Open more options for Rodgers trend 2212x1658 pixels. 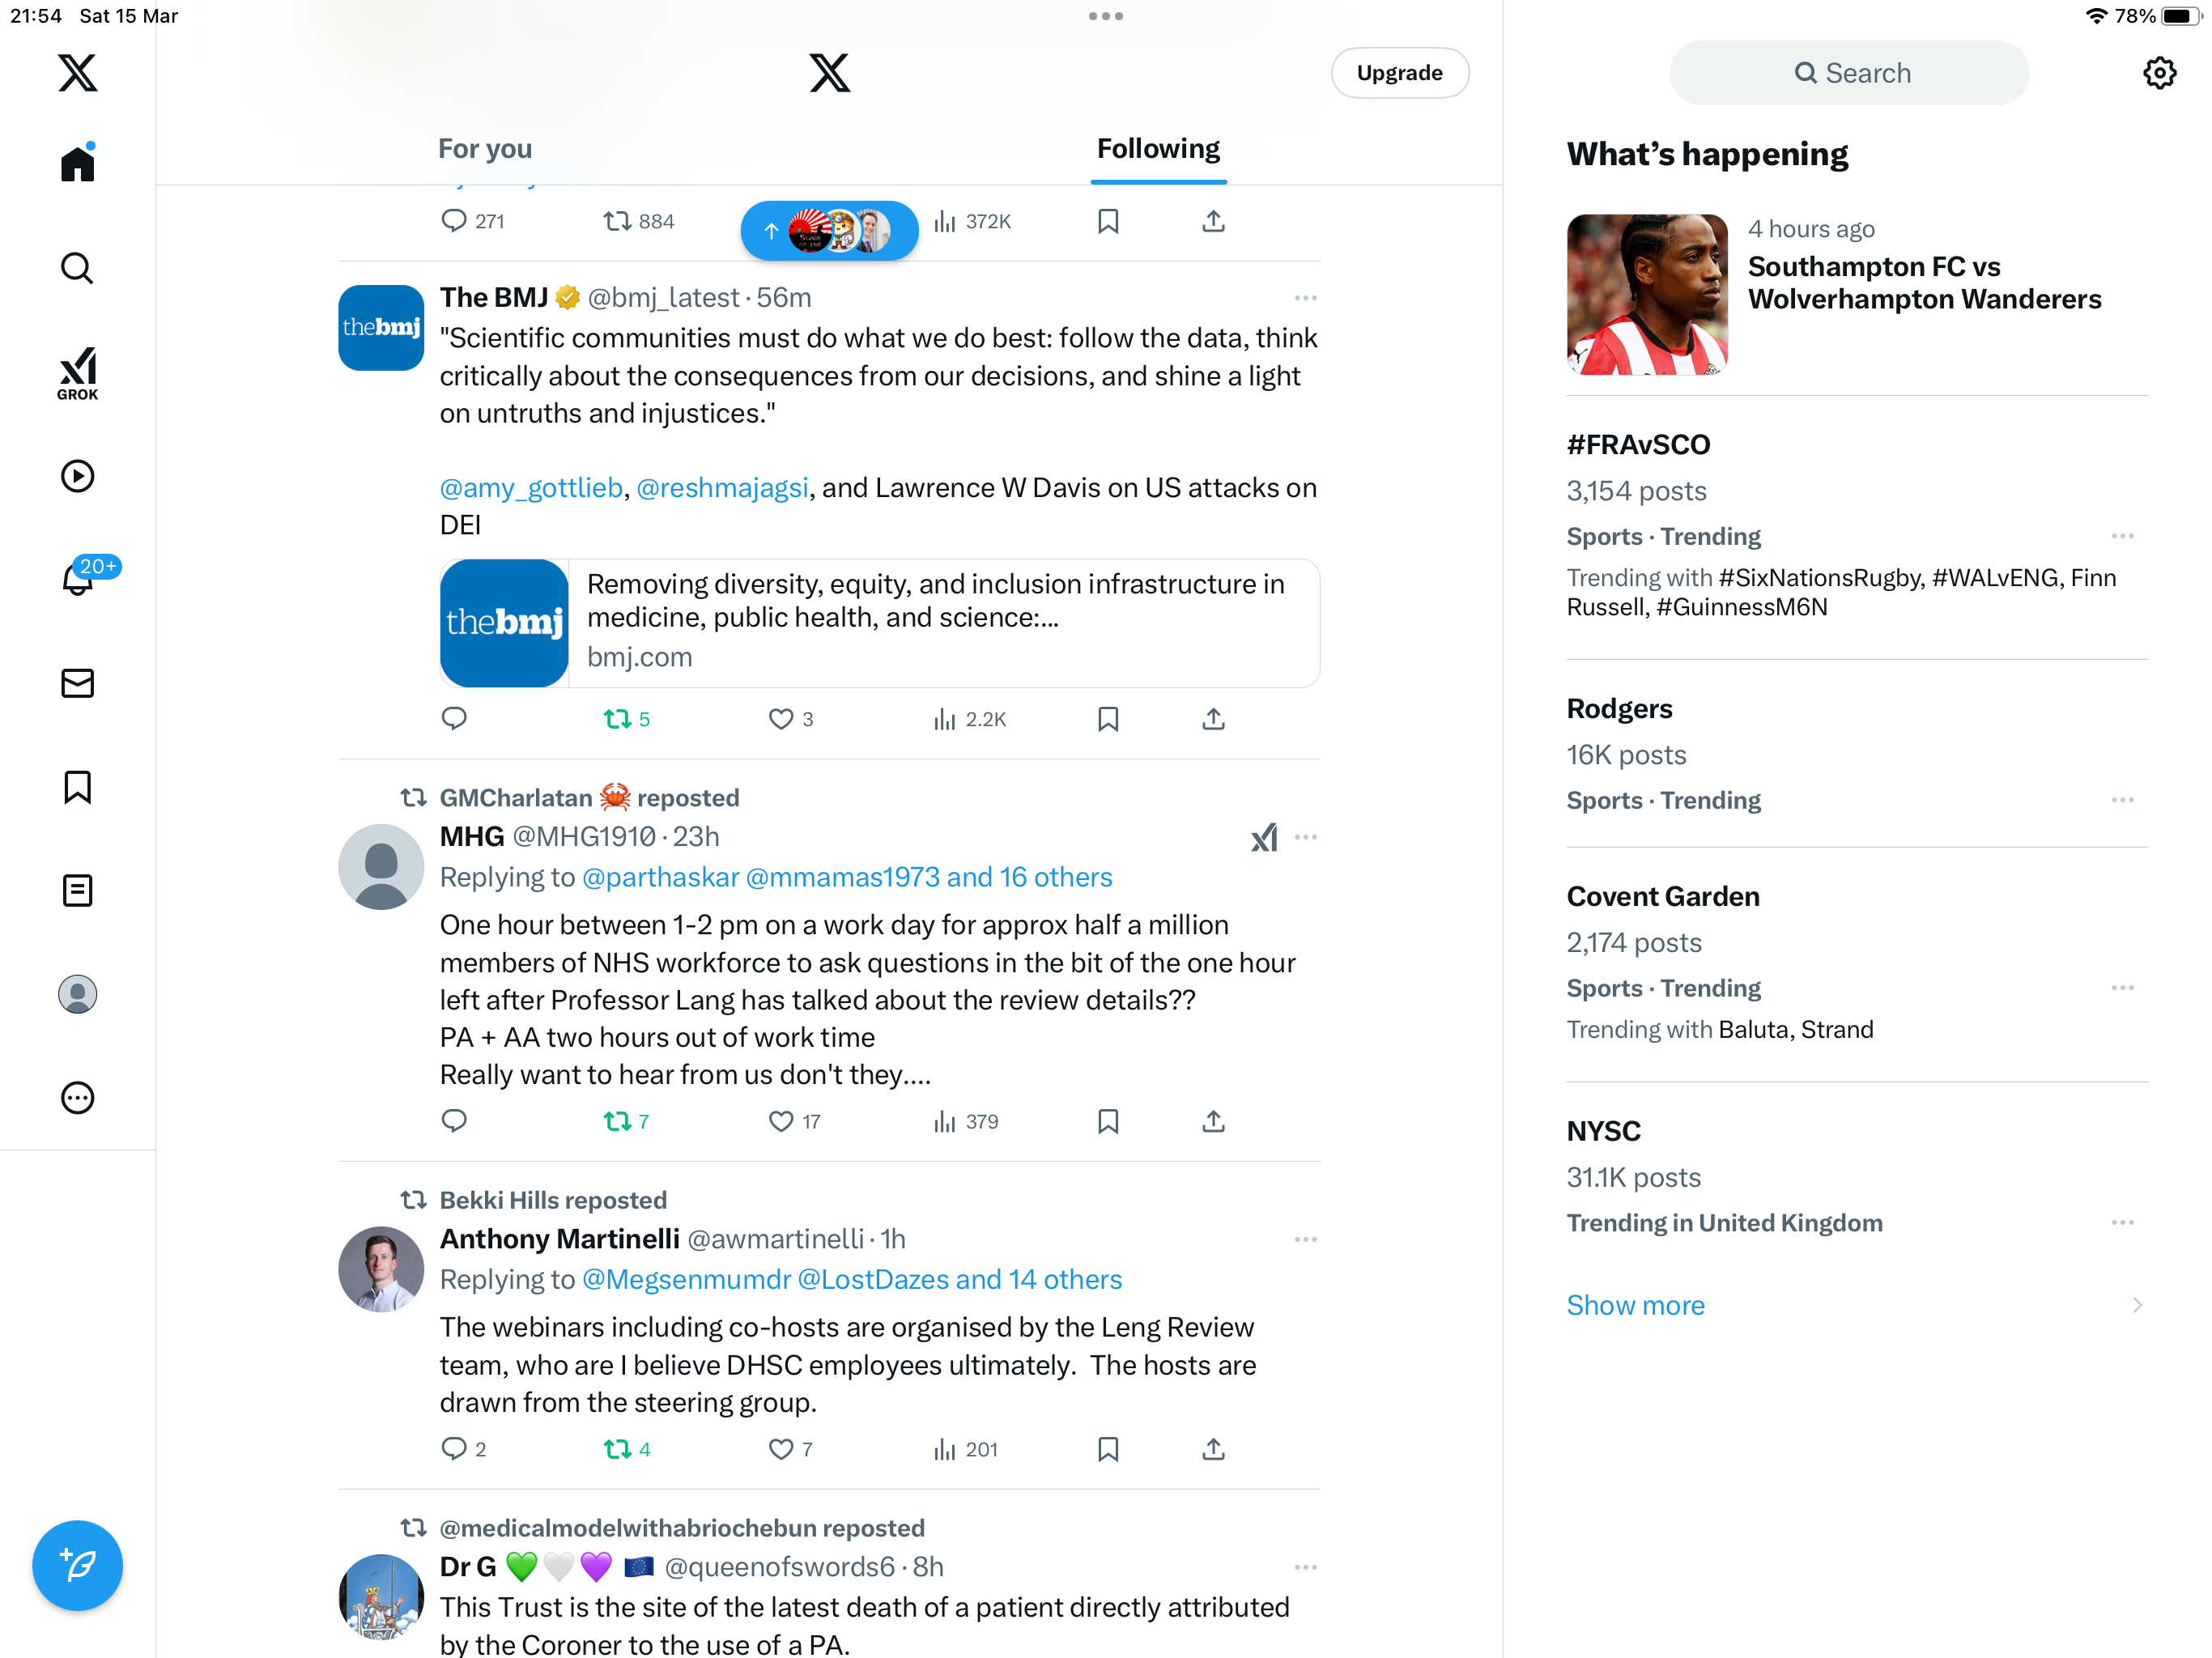pyautogui.click(x=2122, y=800)
